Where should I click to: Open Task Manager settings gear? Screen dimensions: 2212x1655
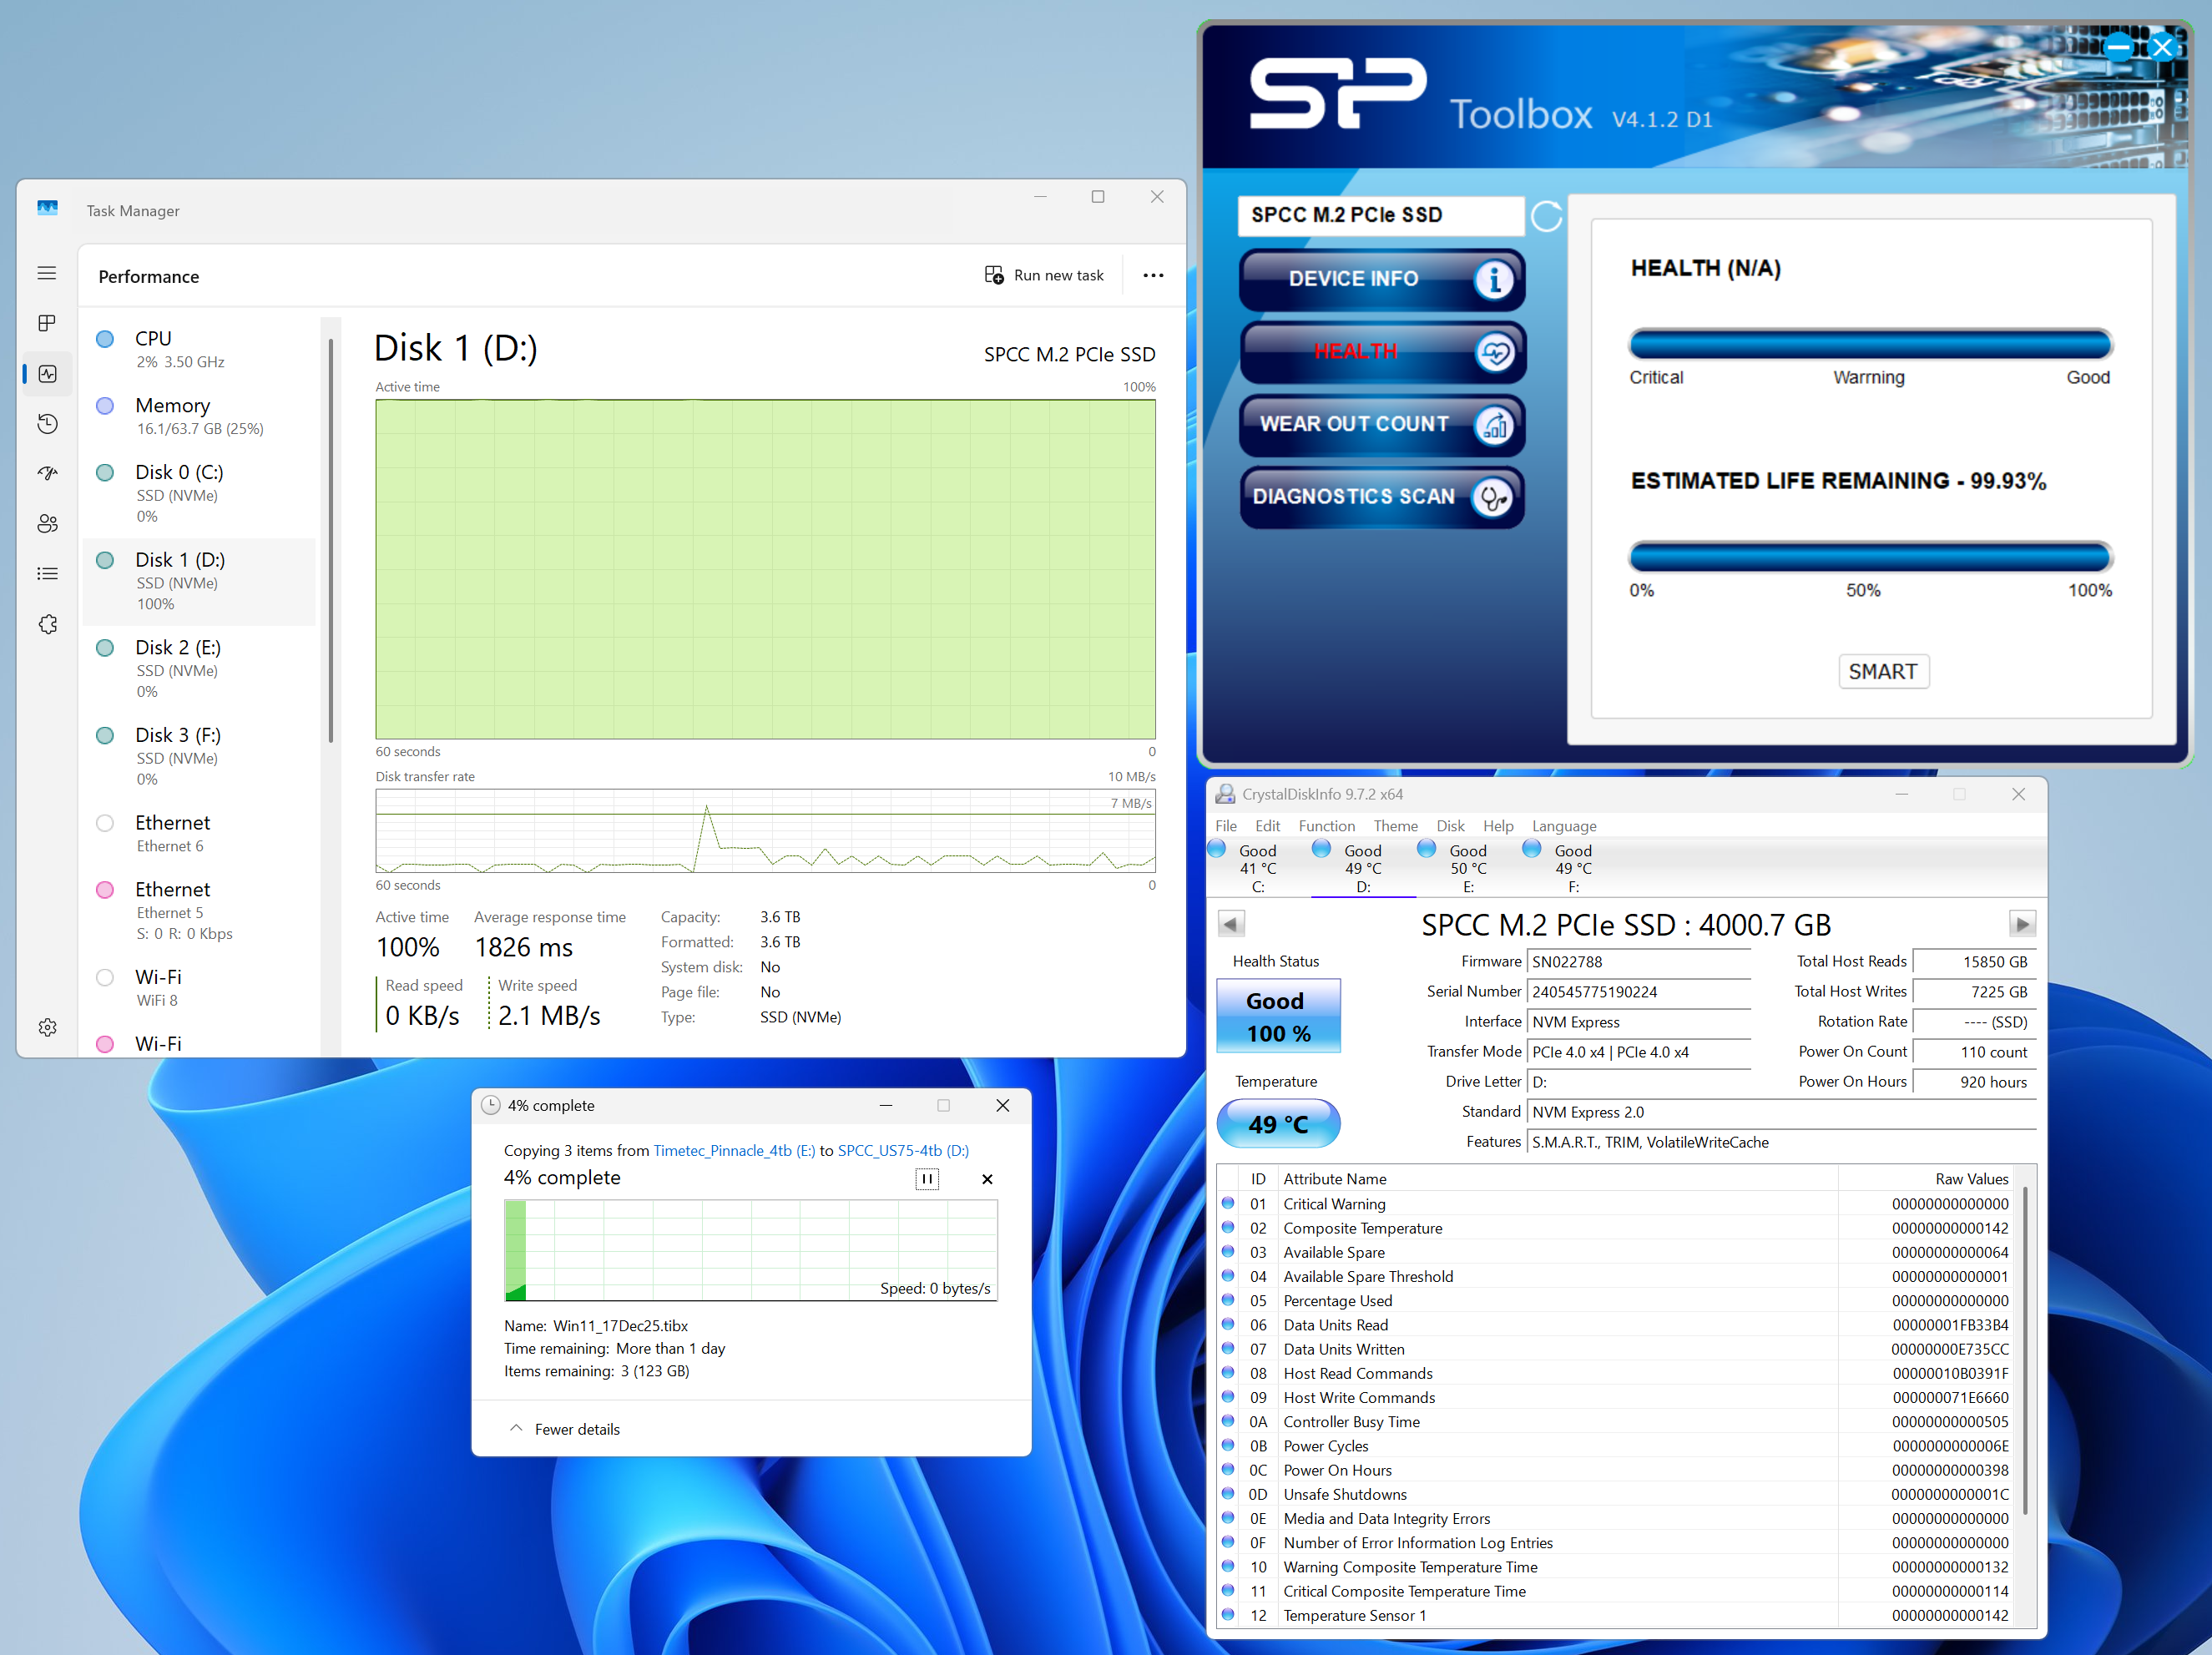(47, 1027)
